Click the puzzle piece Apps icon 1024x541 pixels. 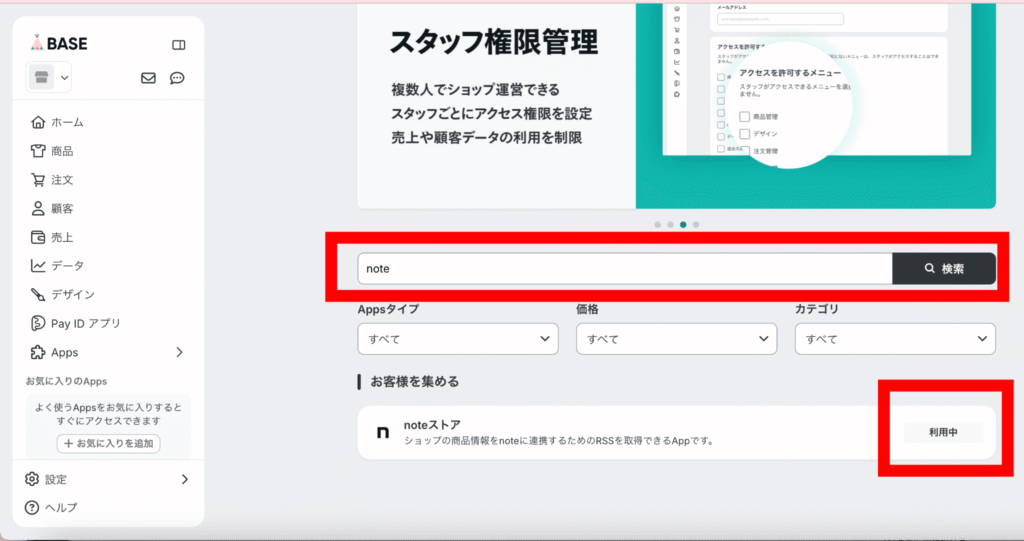tap(38, 352)
